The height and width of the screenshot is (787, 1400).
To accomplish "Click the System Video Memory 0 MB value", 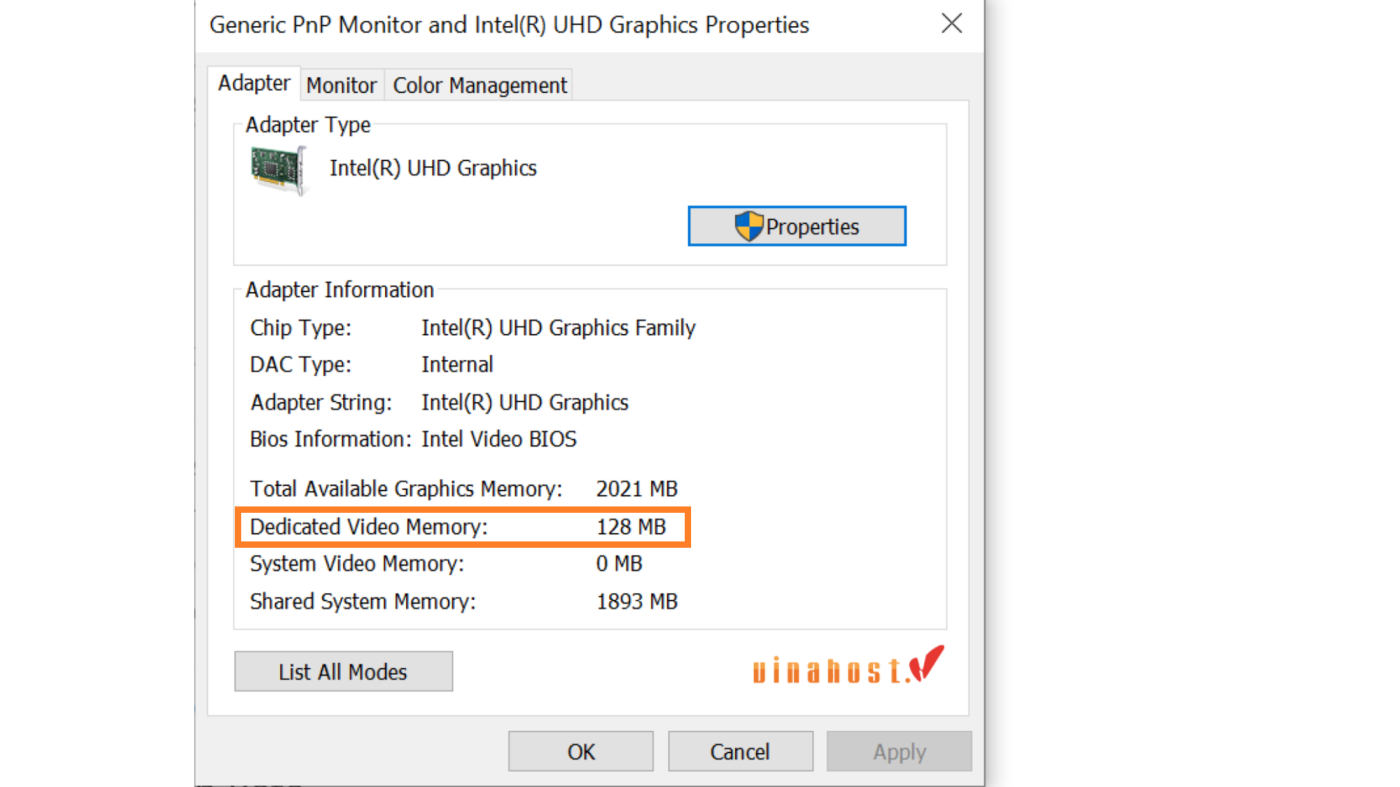I will pos(619,564).
